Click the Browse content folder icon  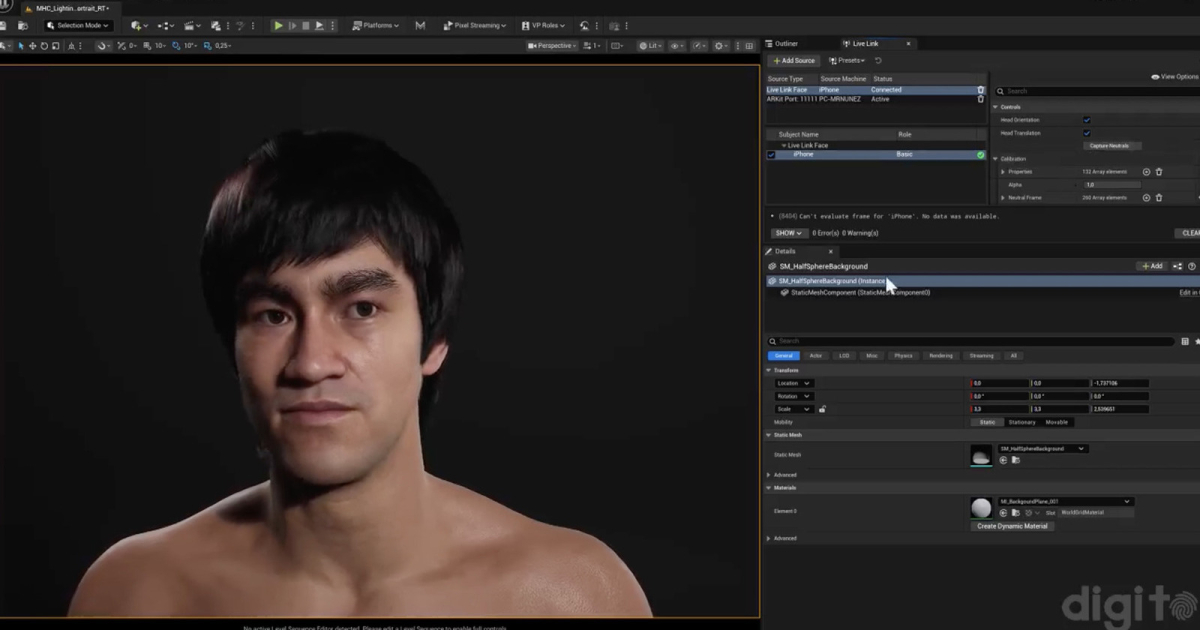22,25
